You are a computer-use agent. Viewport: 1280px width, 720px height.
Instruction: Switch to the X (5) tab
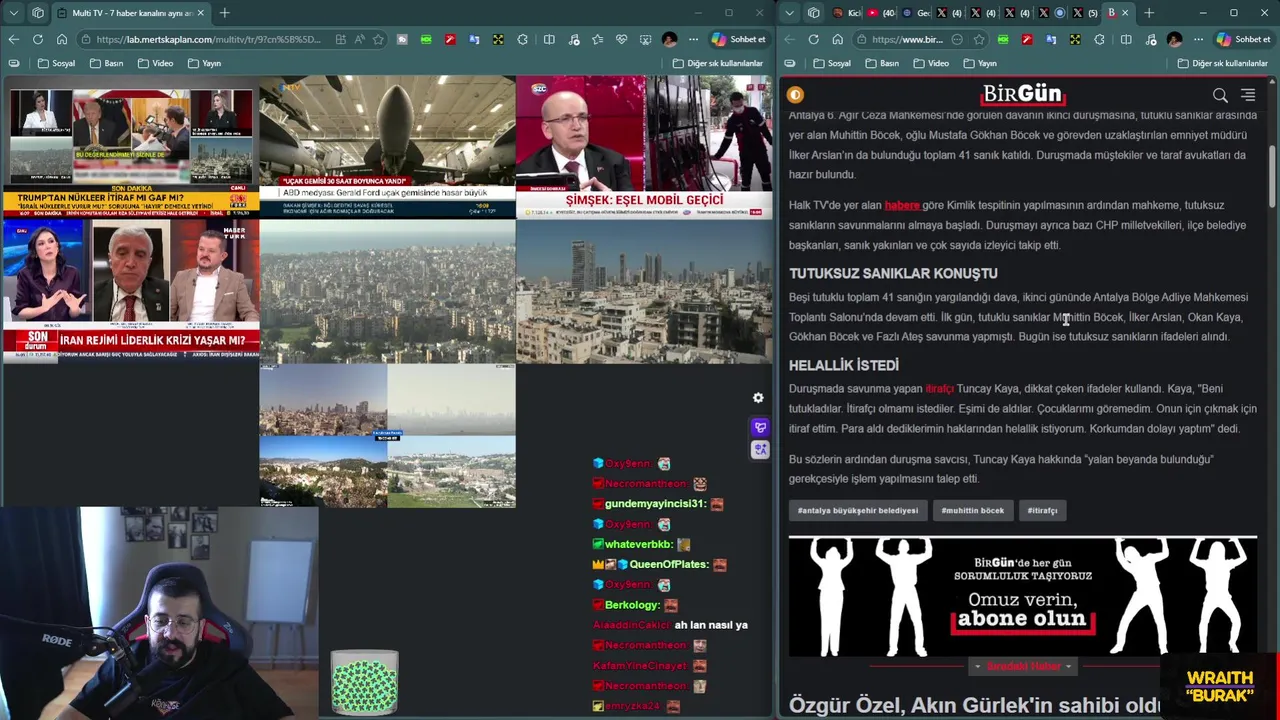click(x=1084, y=13)
